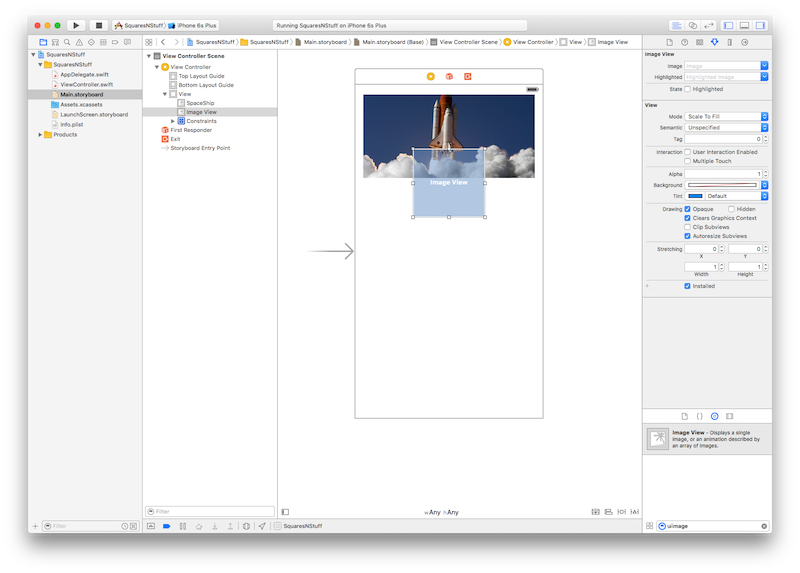Select the Version editor button

click(709, 25)
